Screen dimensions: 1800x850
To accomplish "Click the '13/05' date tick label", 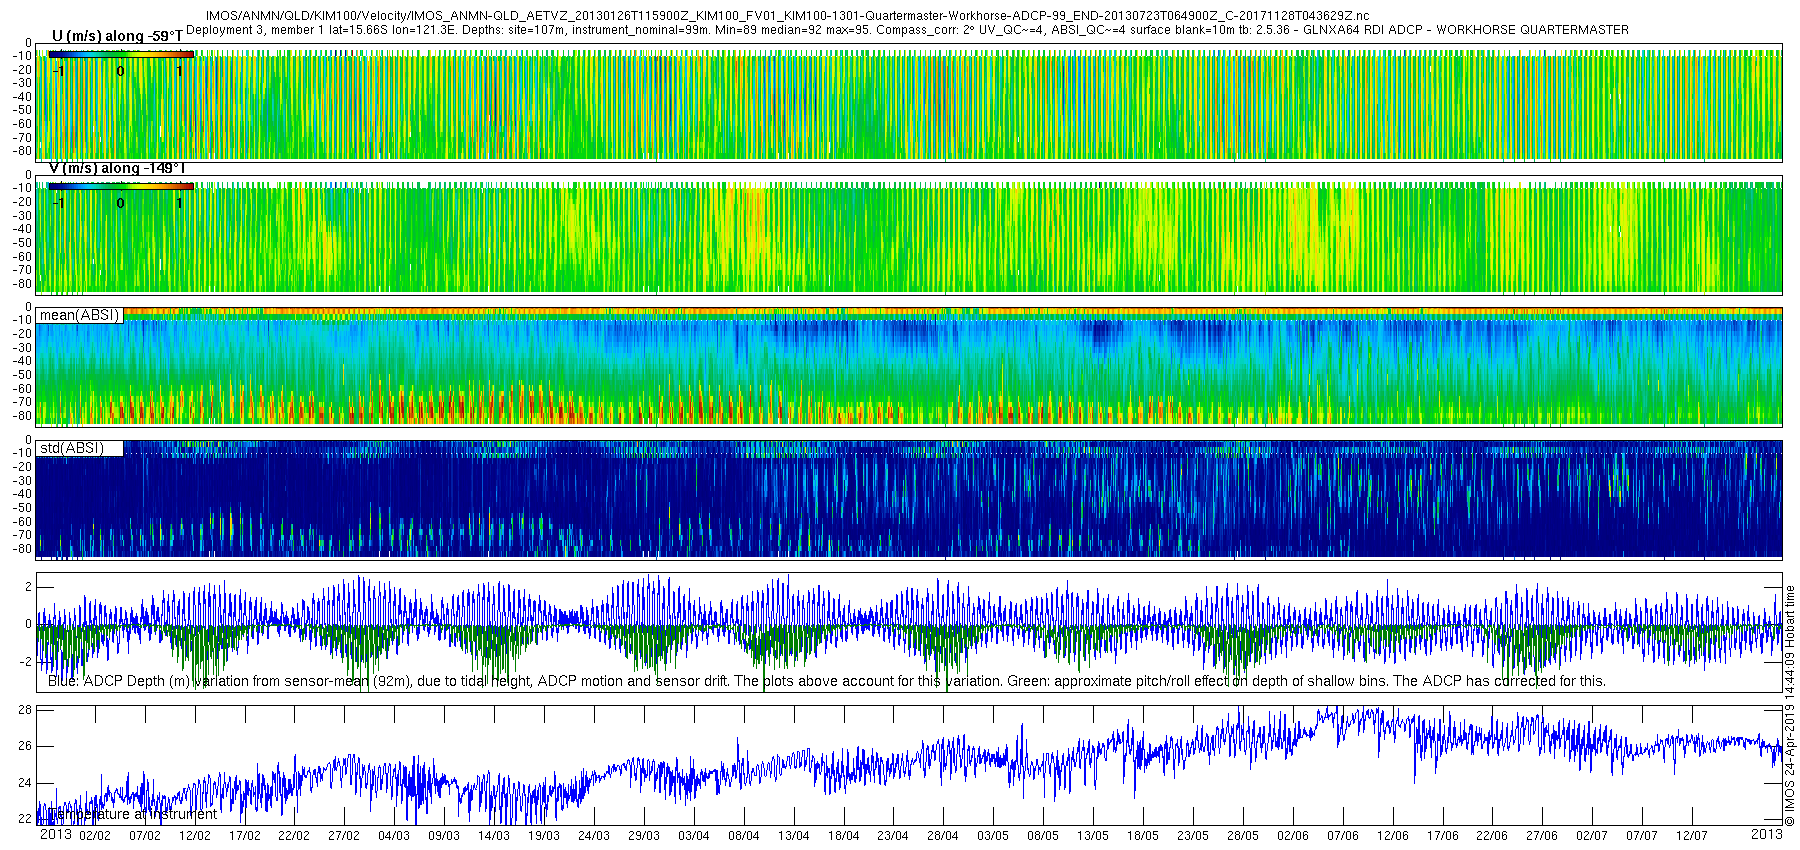I will 1093,836.
